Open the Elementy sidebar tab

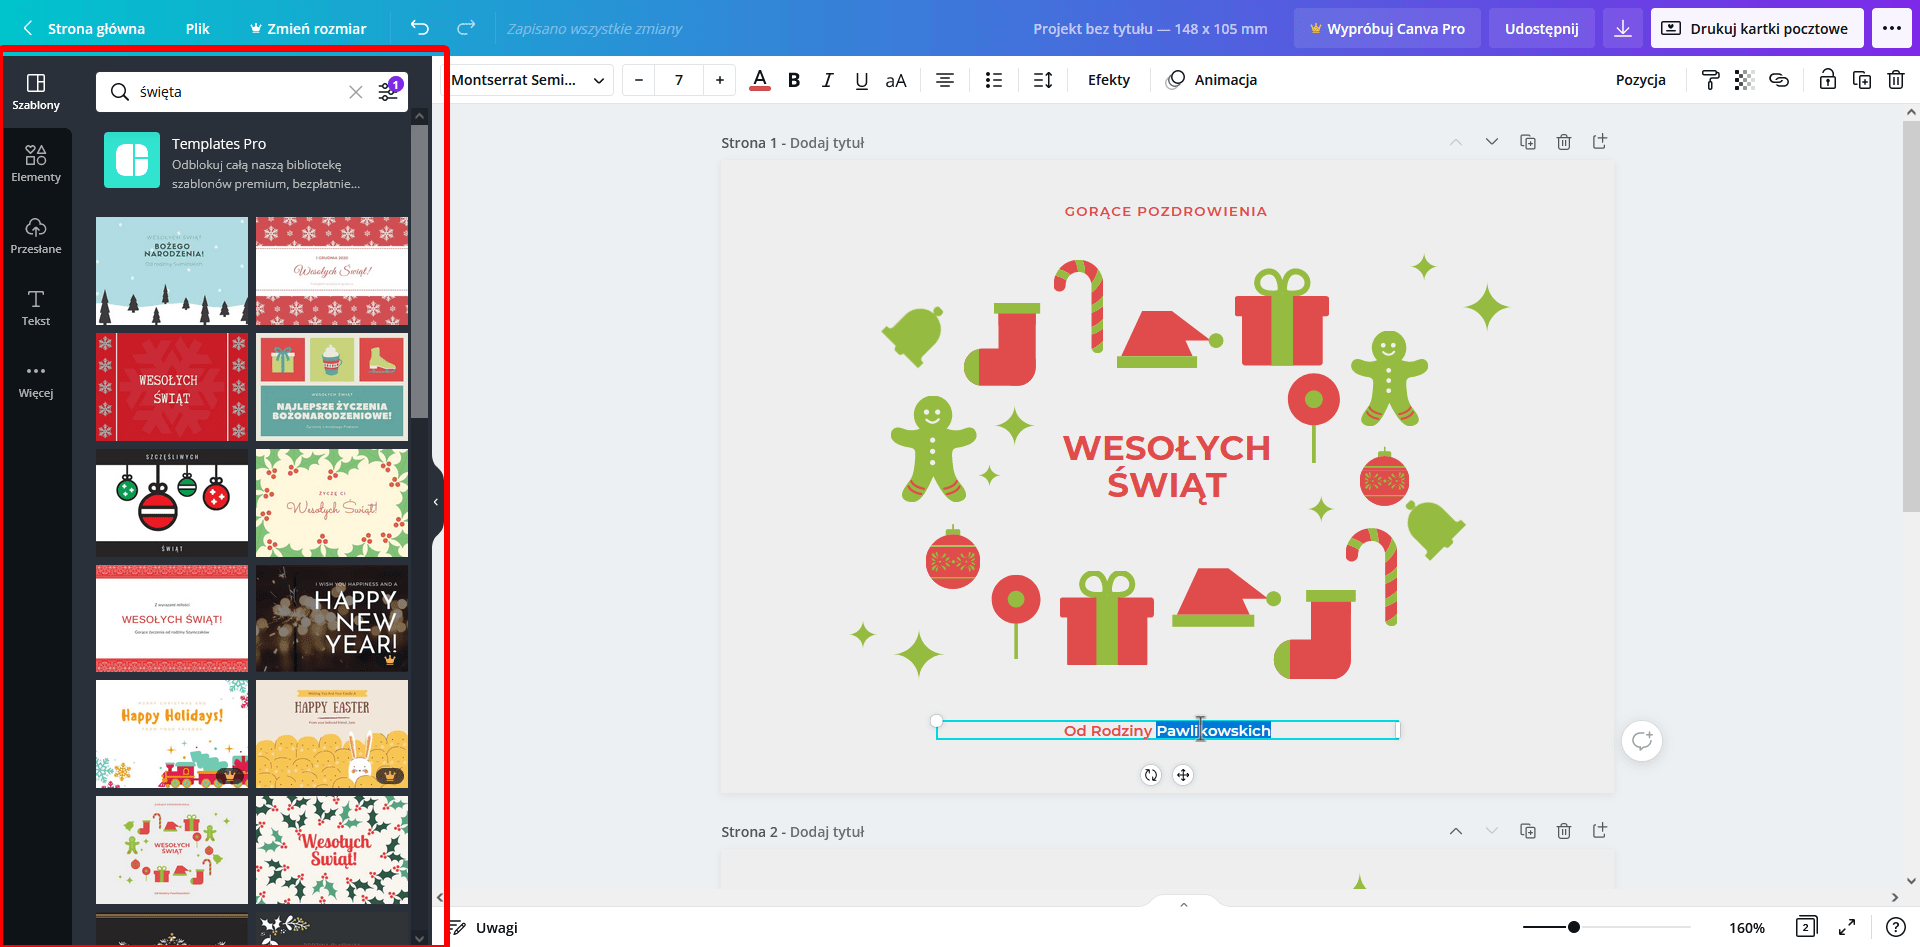point(36,164)
